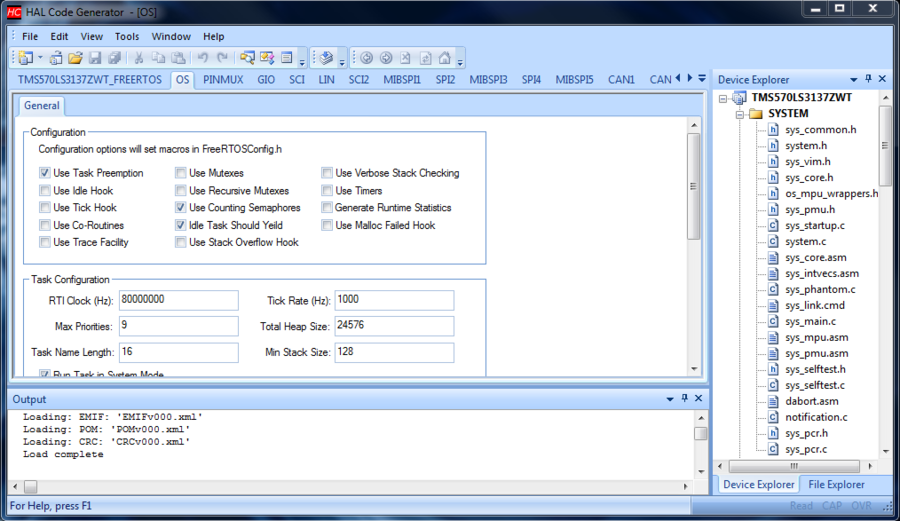Image resolution: width=900 pixels, height=521 pixels.
Task: Select sys_startup.c in Device Explorer
Action: tap(814, 225)
